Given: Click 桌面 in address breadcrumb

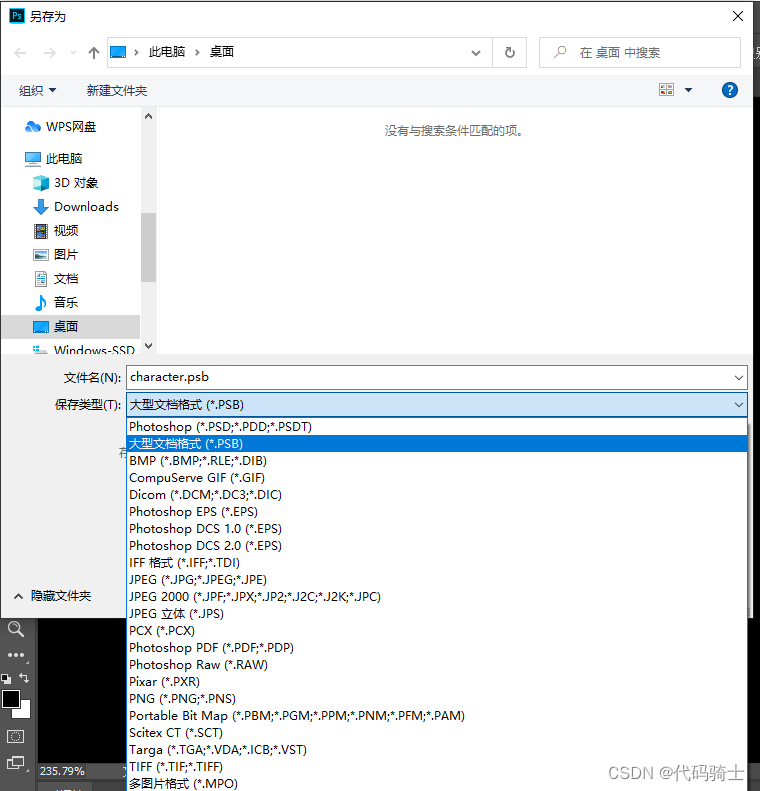Looking at the screenshot, I should click(x=221, y=52).
